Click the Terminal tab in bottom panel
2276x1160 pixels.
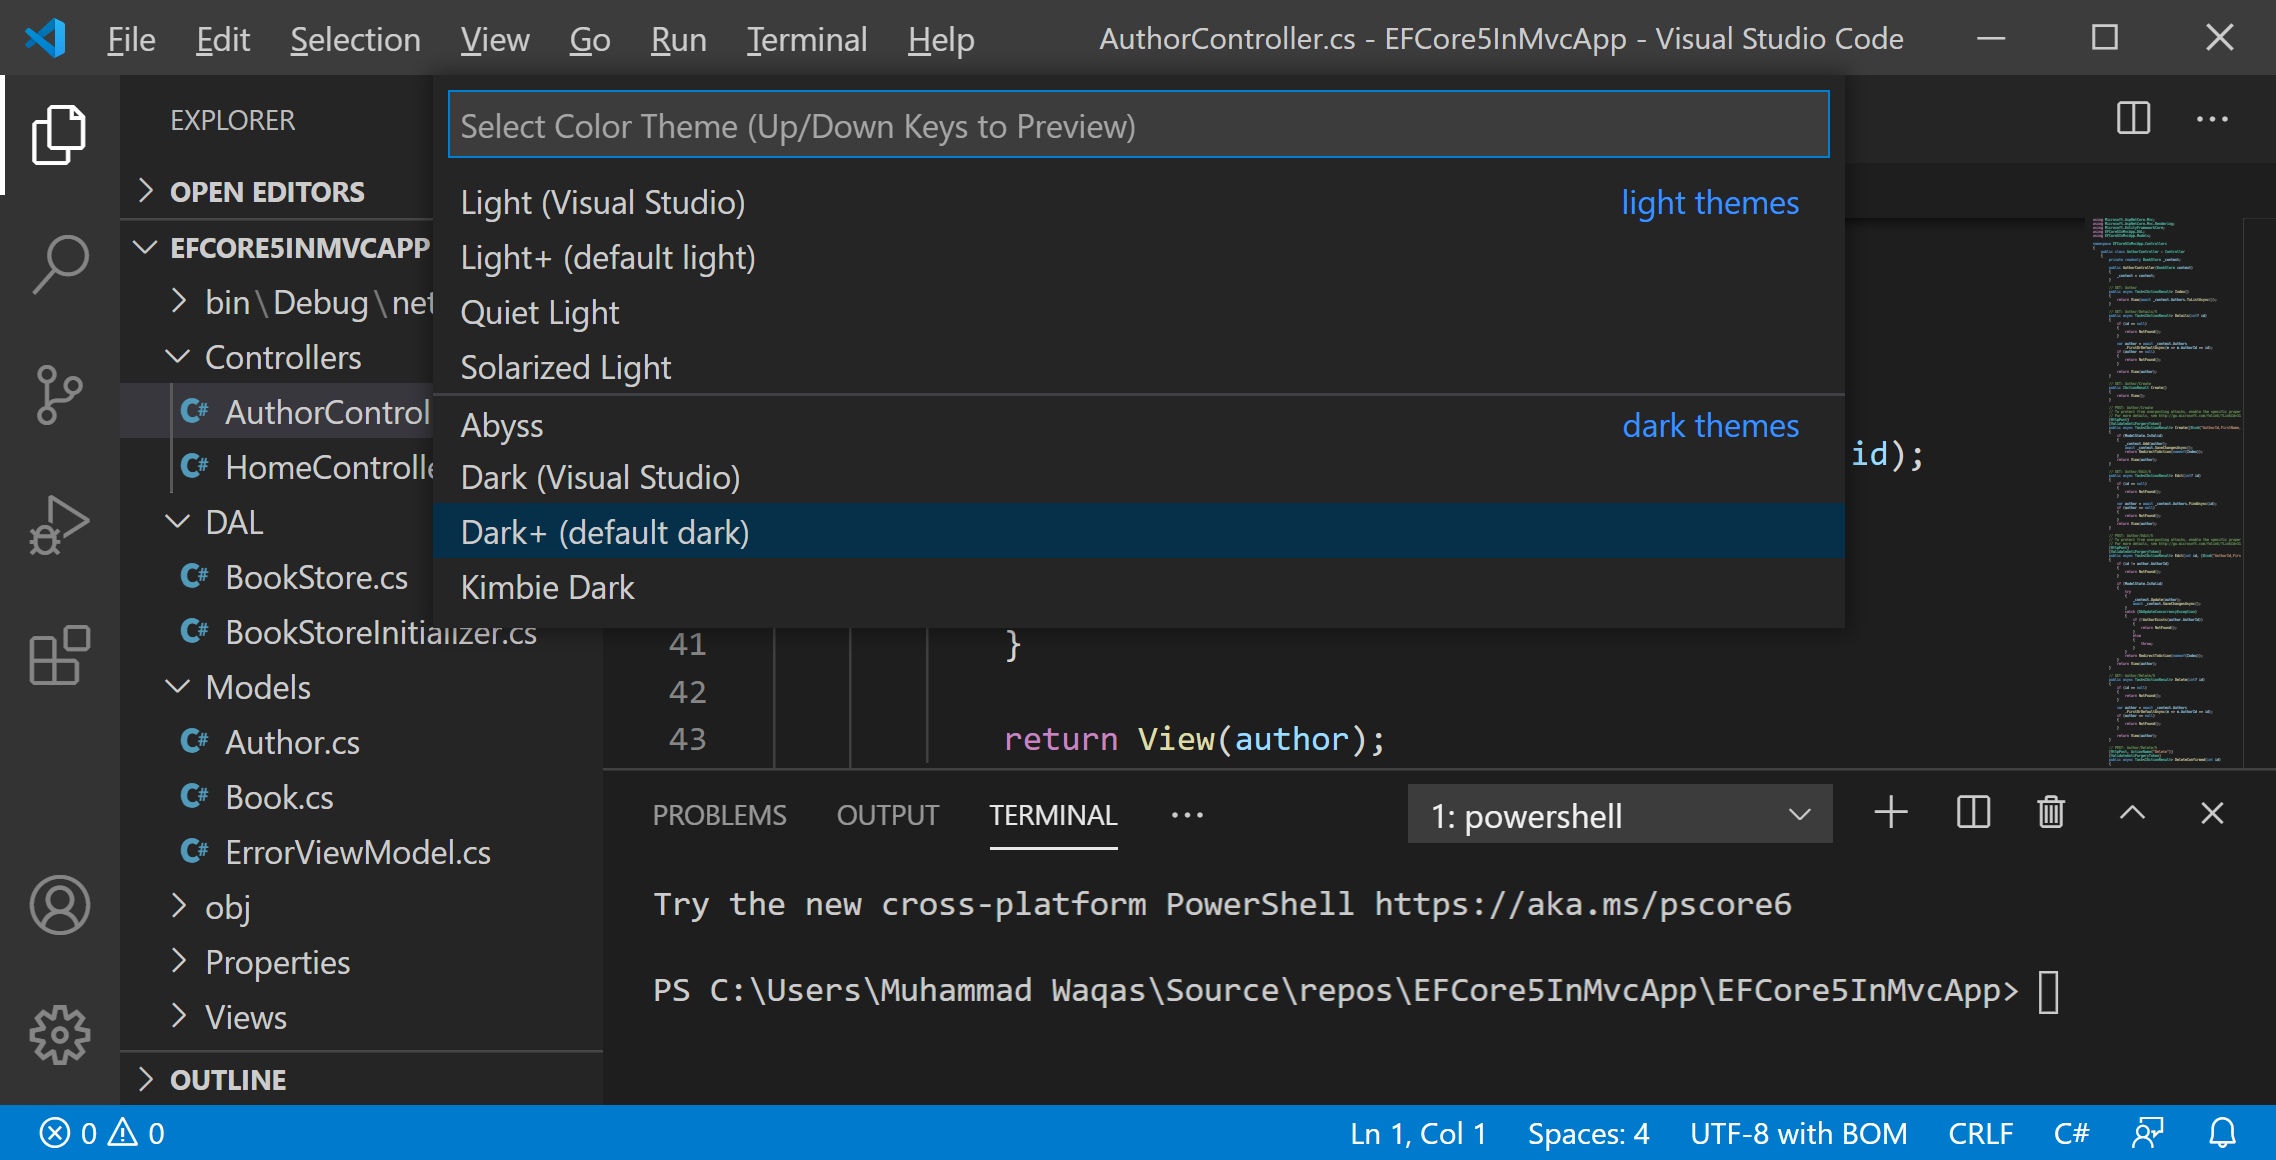[1054, 815]
